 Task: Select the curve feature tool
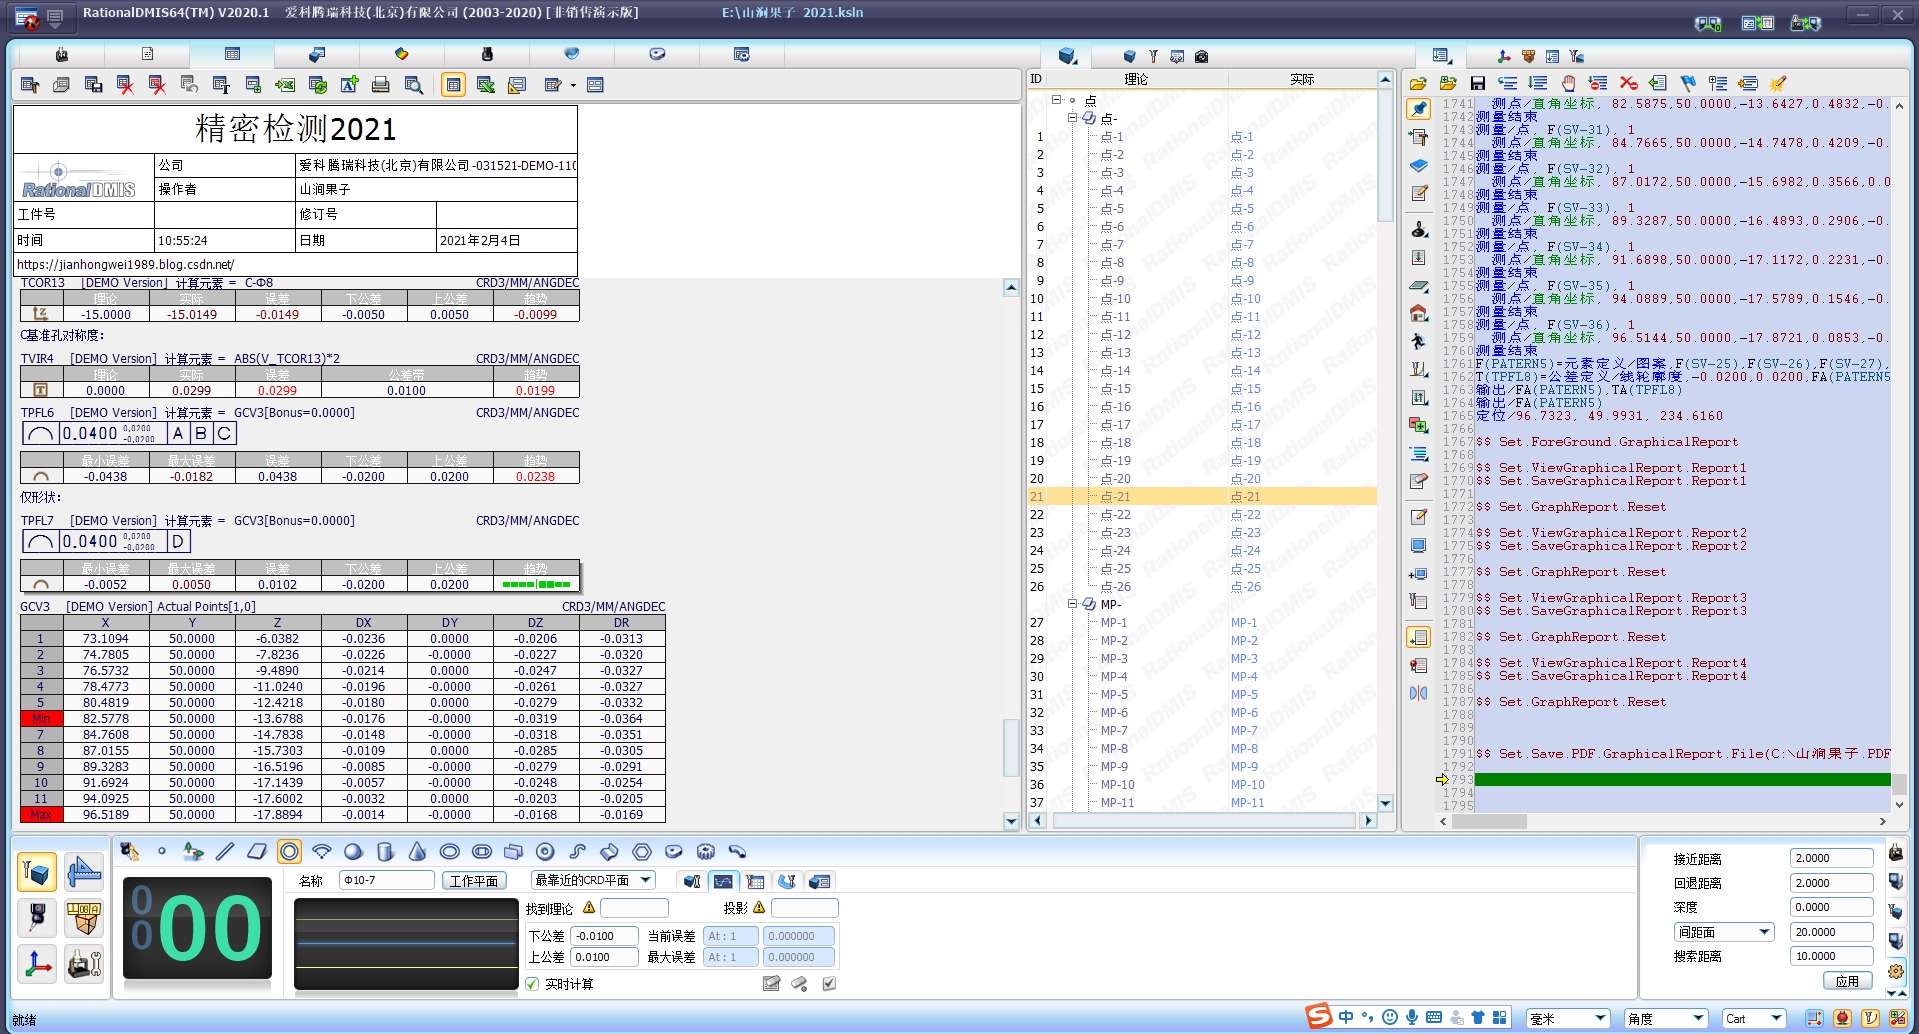tap(577, 852)
